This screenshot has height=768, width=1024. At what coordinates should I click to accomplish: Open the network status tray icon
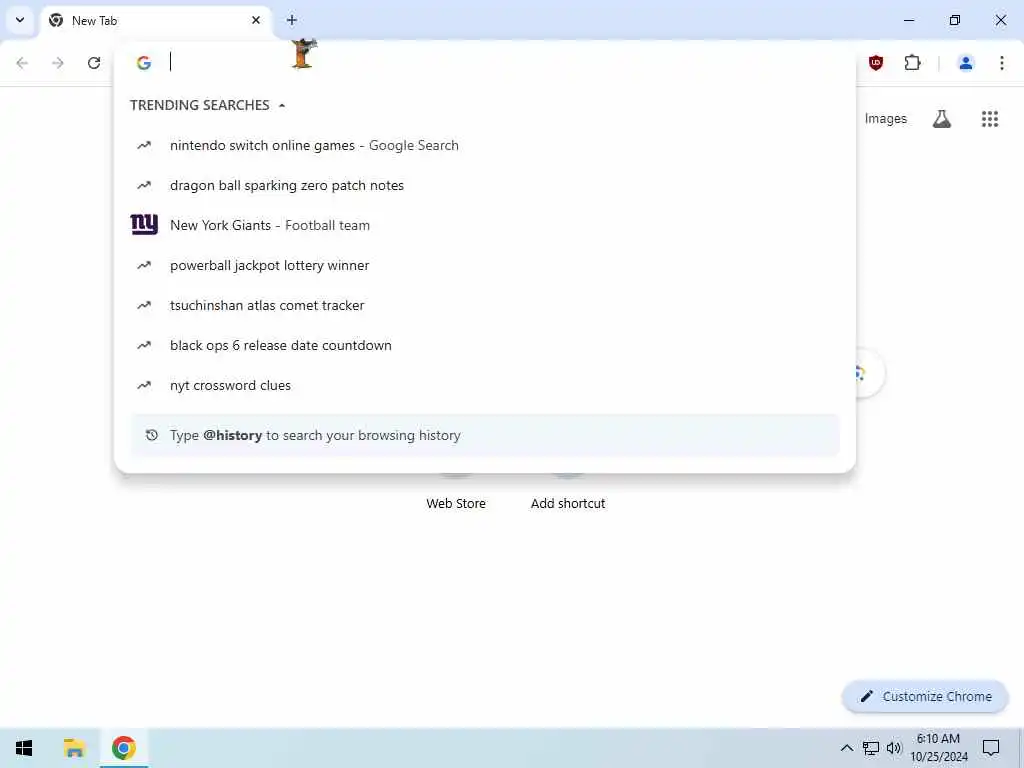click(x=870, y=748)
